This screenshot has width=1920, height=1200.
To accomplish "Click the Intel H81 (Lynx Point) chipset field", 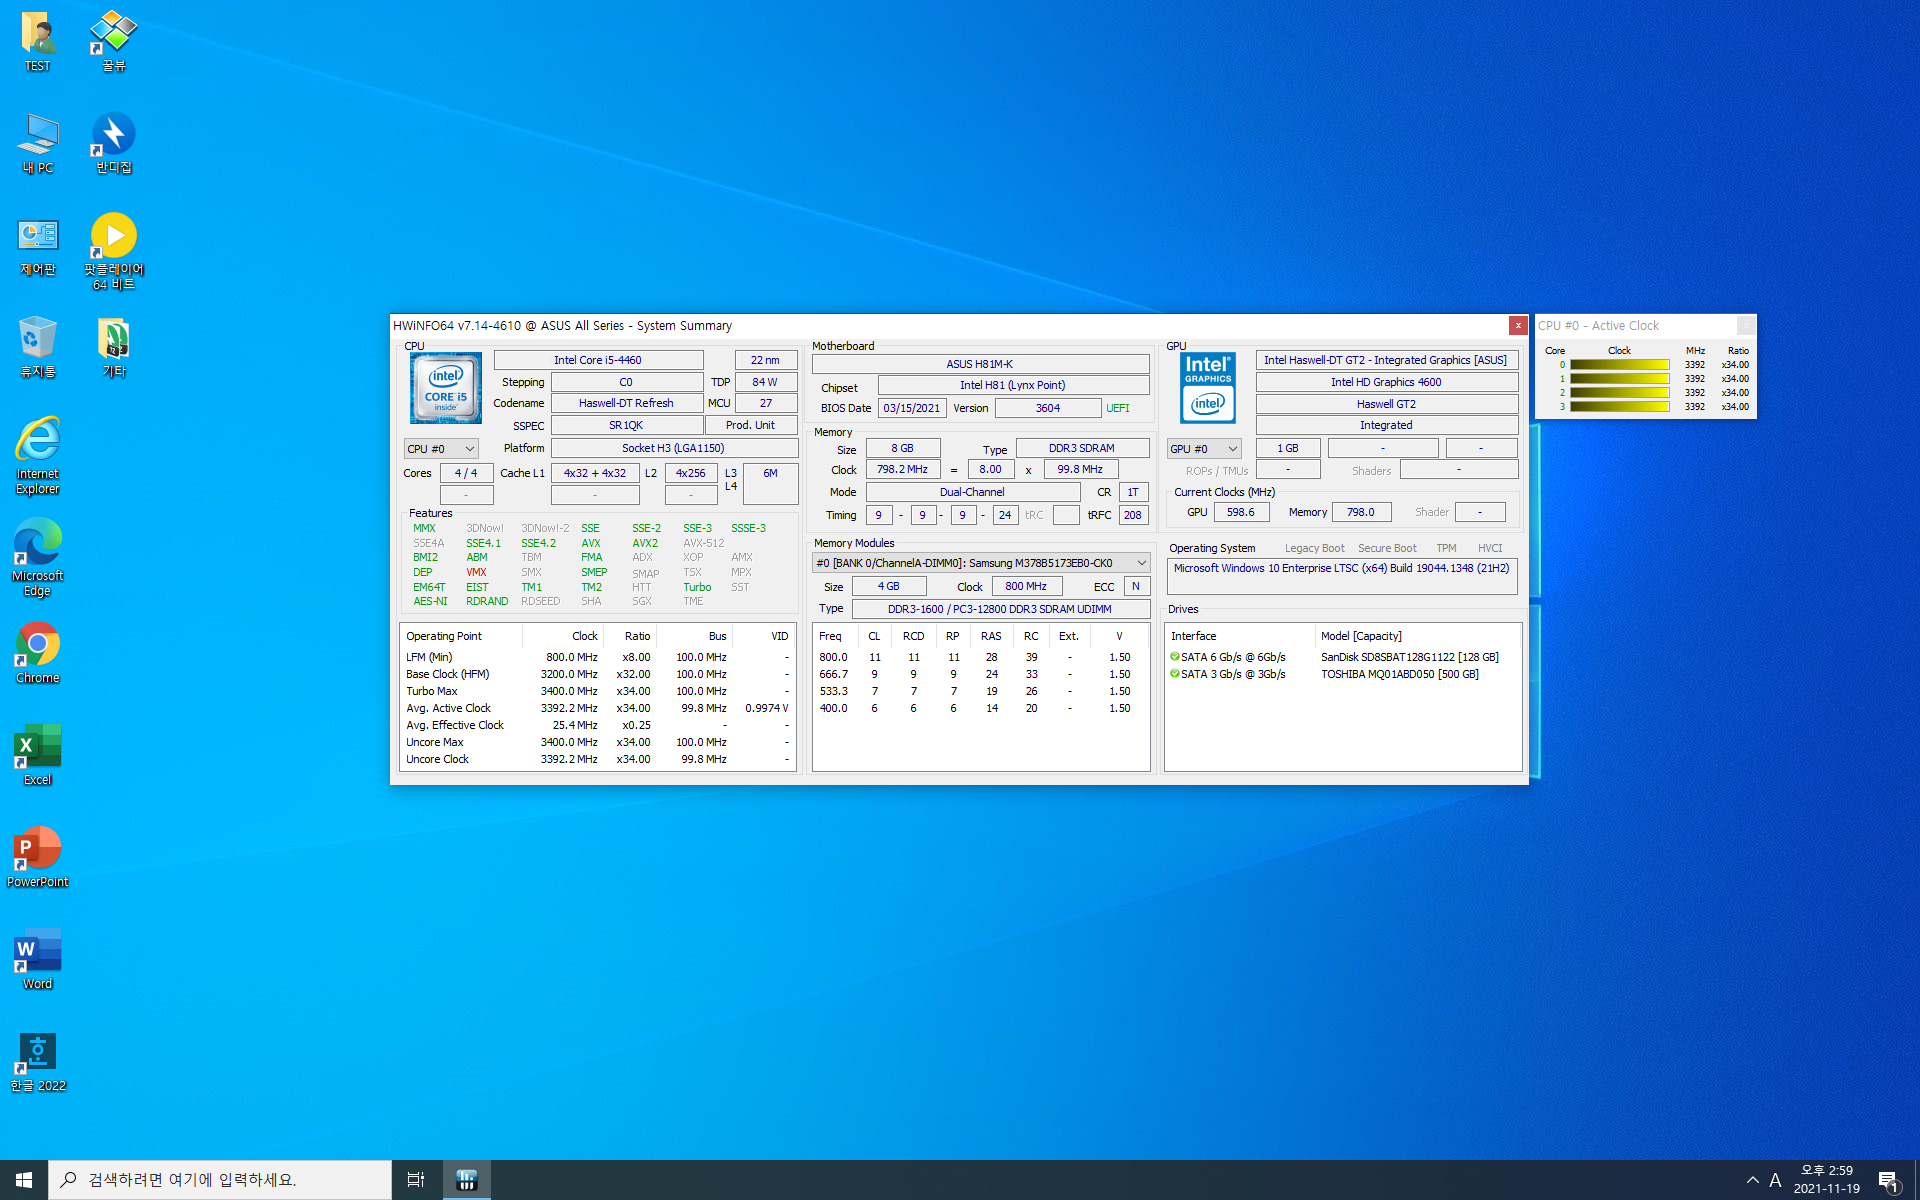I will click(1013, 385).
